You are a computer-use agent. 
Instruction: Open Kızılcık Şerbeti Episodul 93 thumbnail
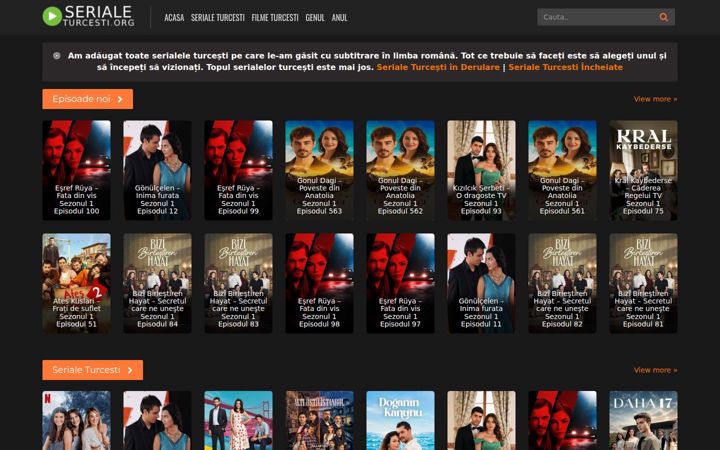coord(481,170)
